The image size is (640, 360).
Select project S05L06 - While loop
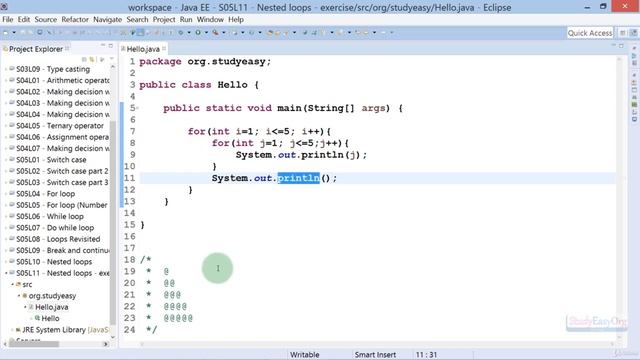click(x=49, y=216)
